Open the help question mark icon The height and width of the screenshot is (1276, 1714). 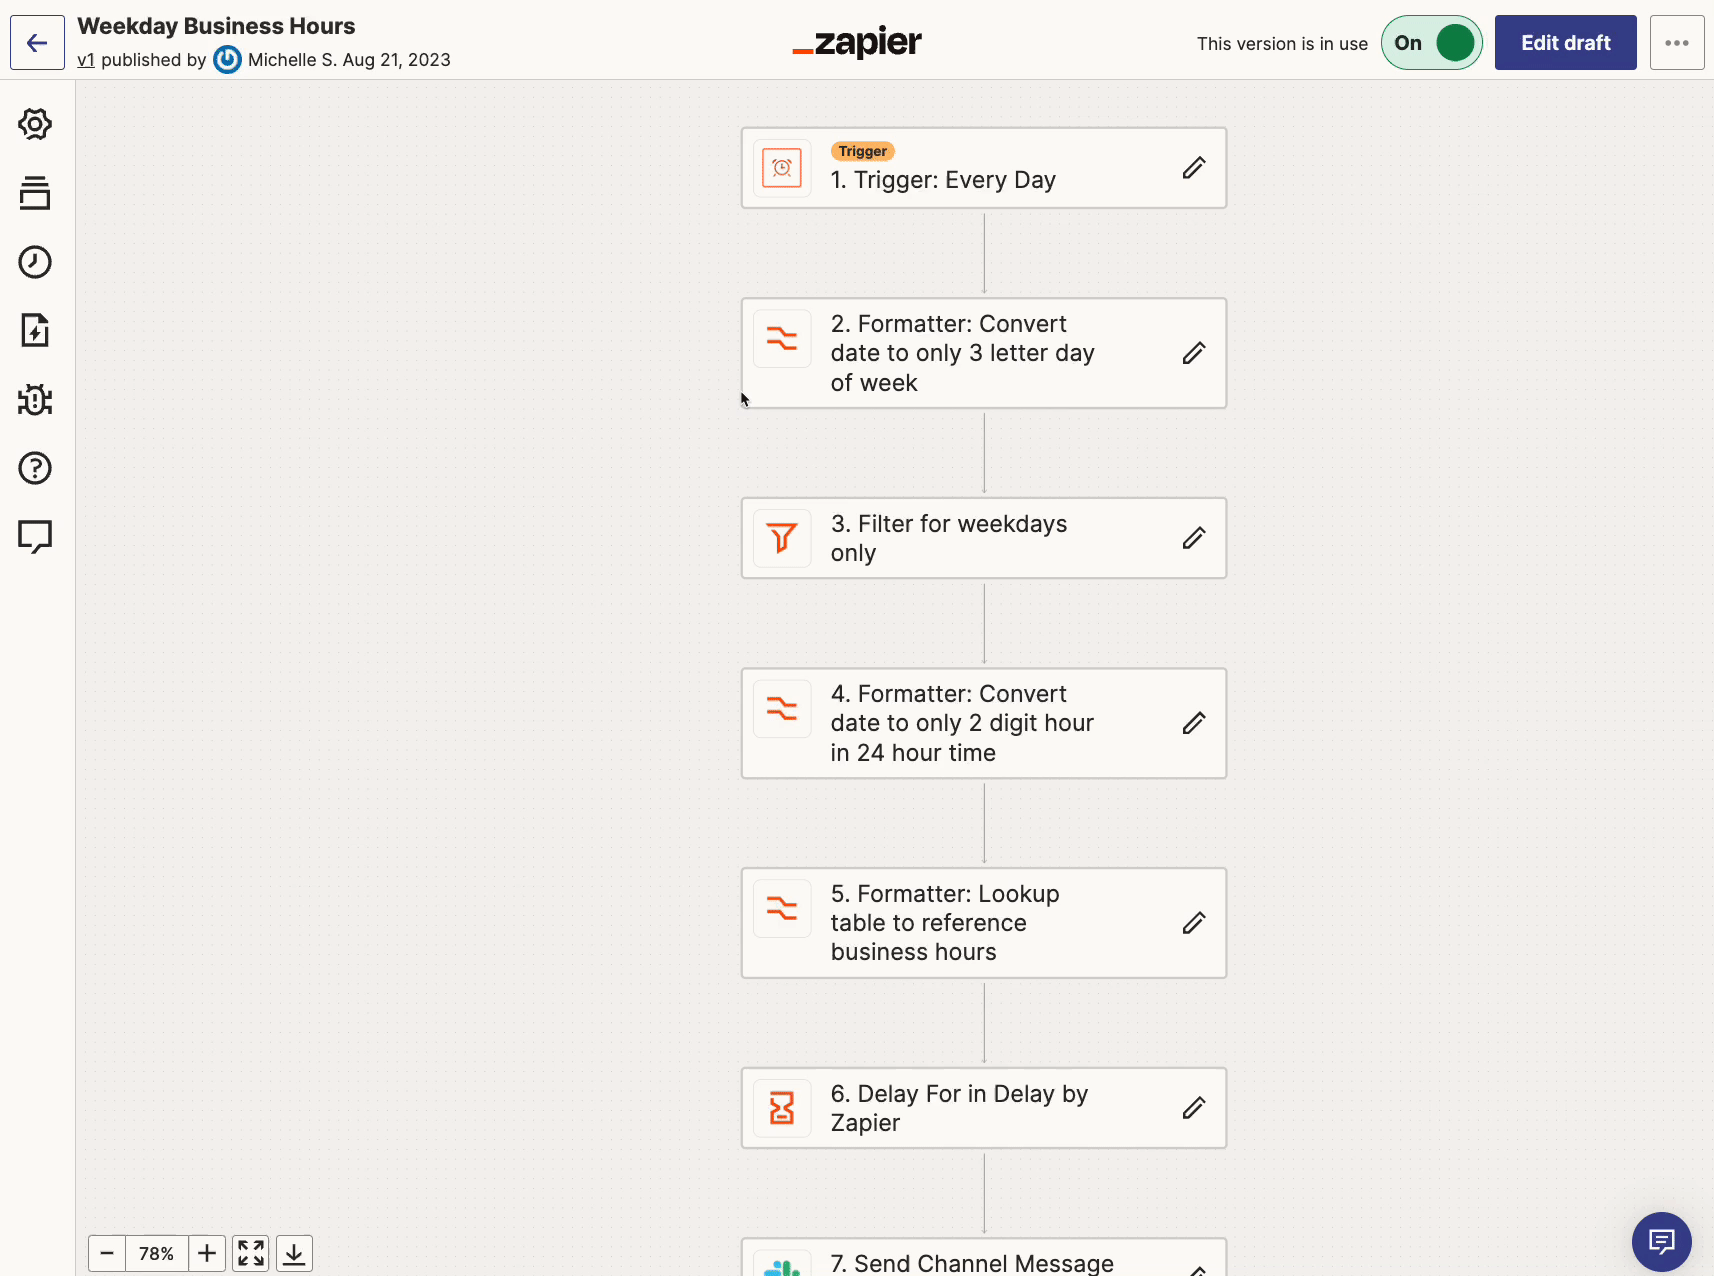[x=35, y=468]
